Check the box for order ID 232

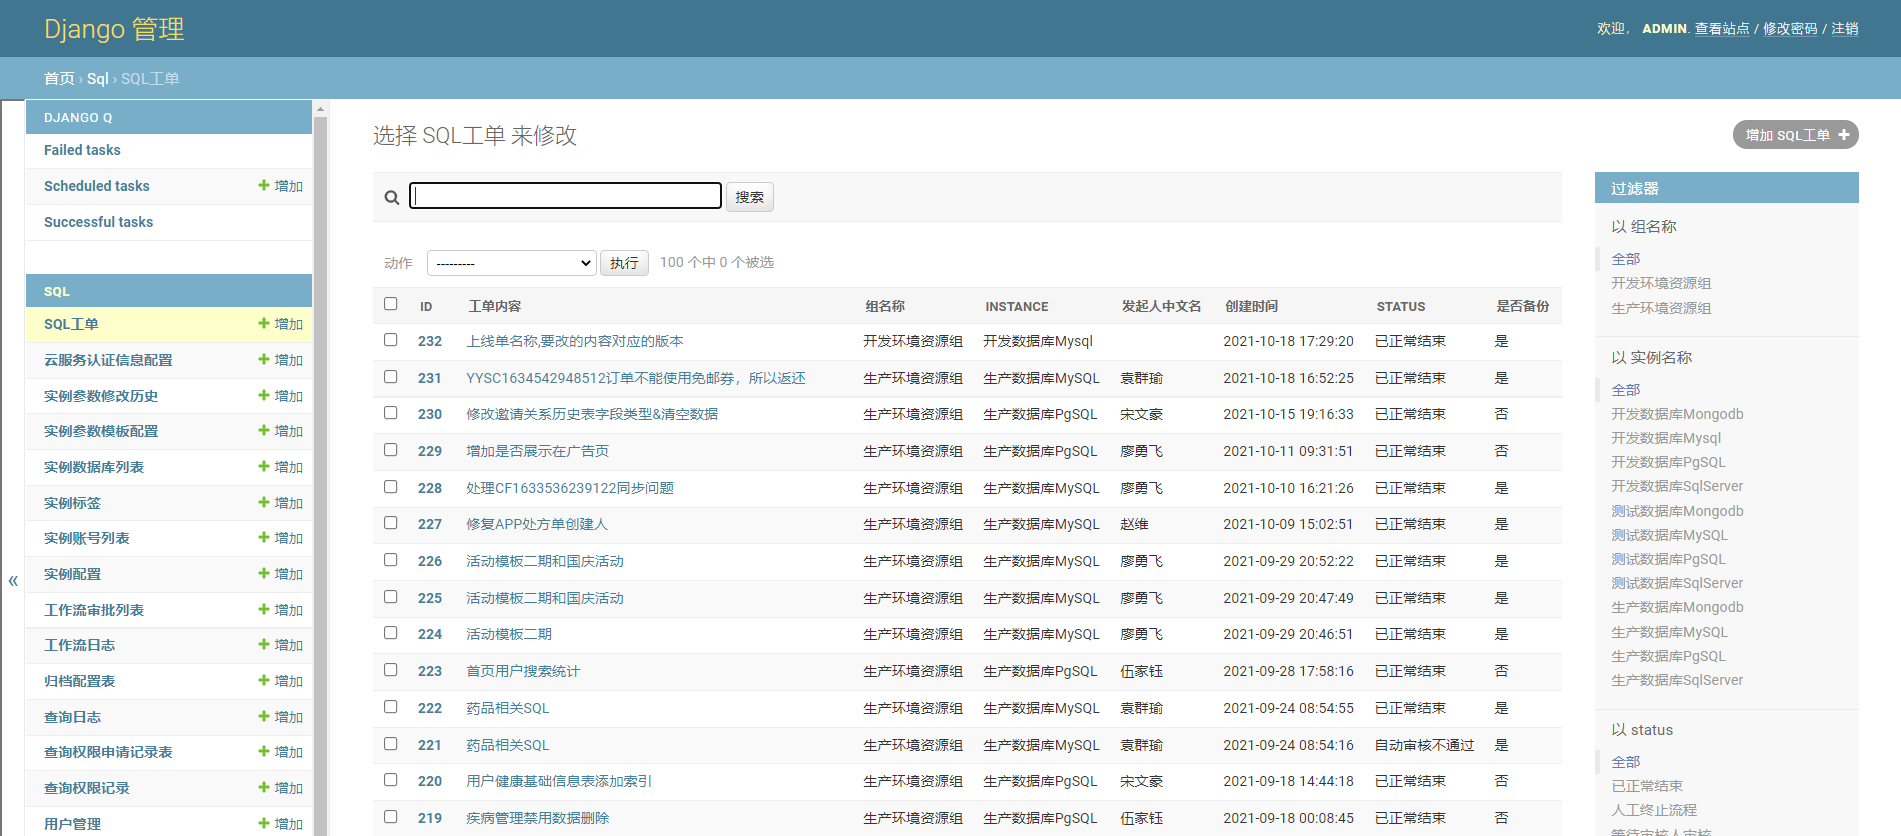pos(391,340)
